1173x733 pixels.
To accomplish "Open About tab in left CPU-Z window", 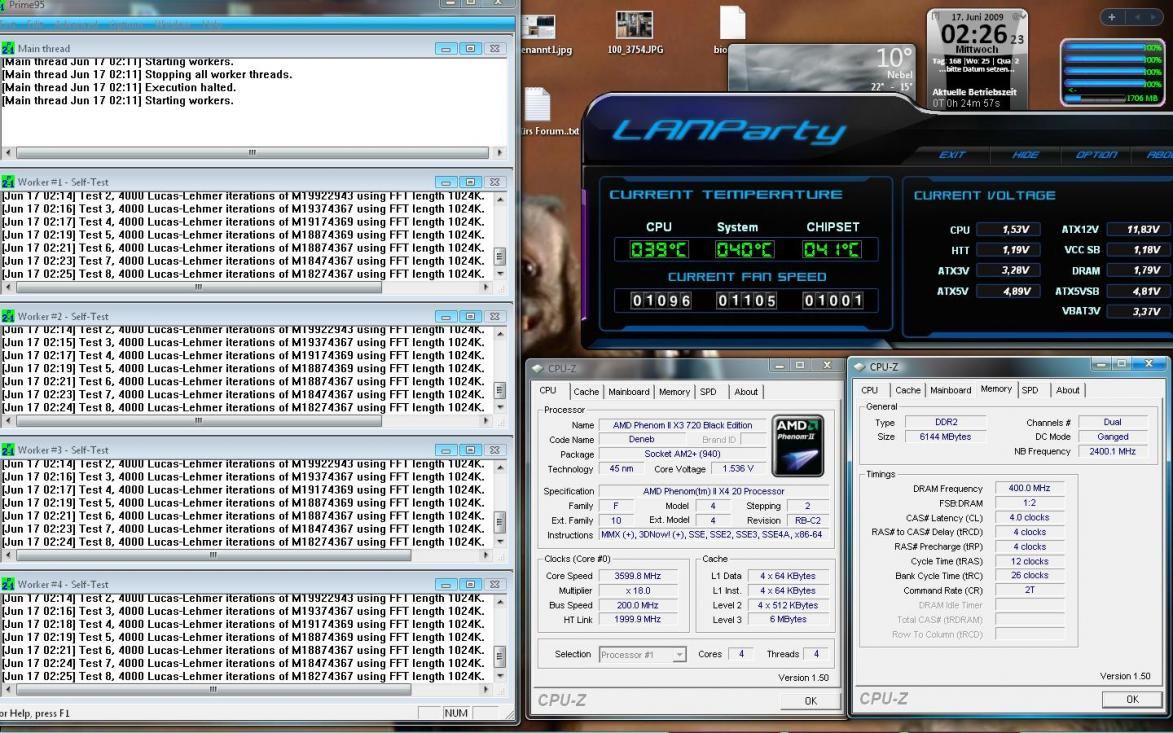I will point(745,391).
